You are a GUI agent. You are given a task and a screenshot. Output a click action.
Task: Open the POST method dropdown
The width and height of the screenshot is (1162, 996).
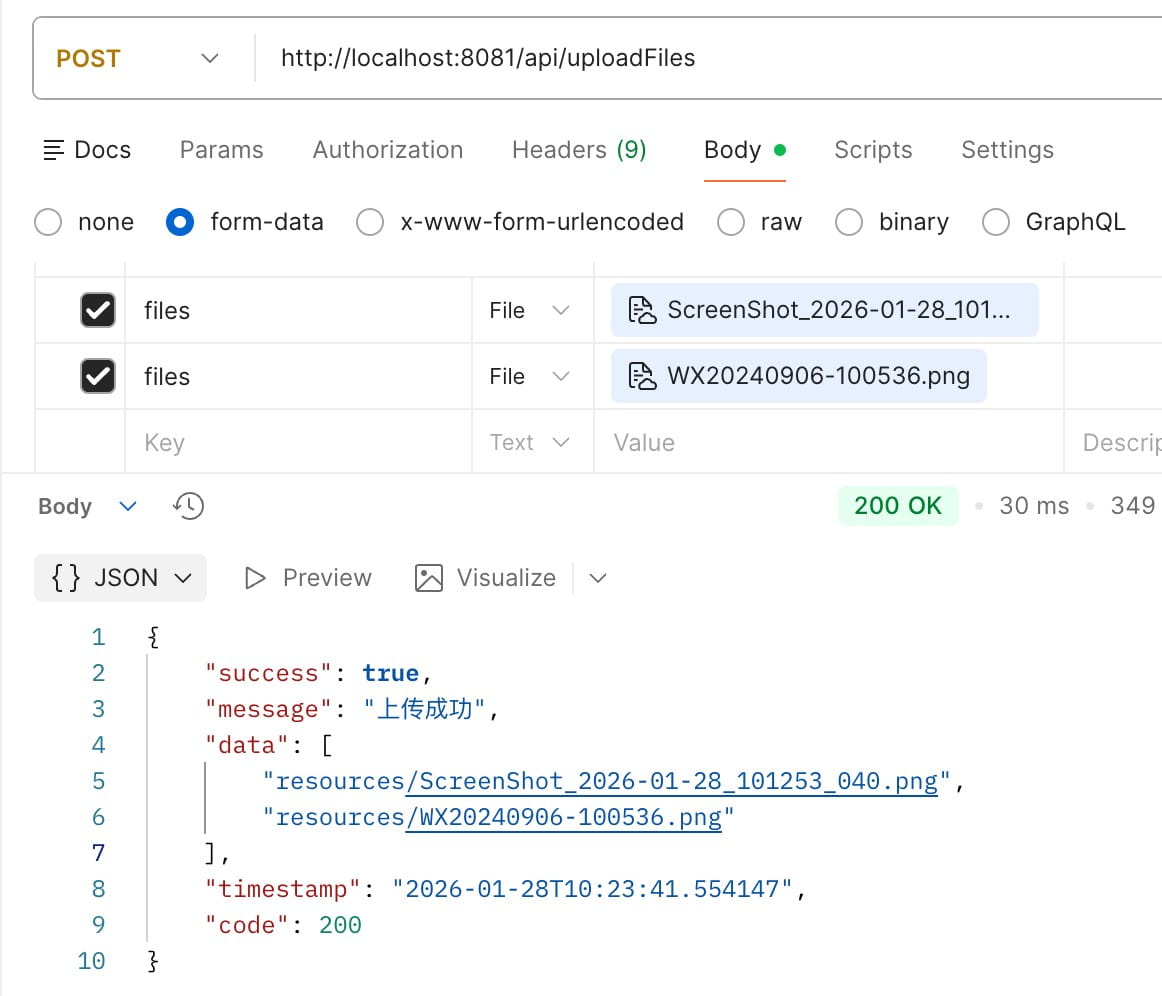[137, 59]
